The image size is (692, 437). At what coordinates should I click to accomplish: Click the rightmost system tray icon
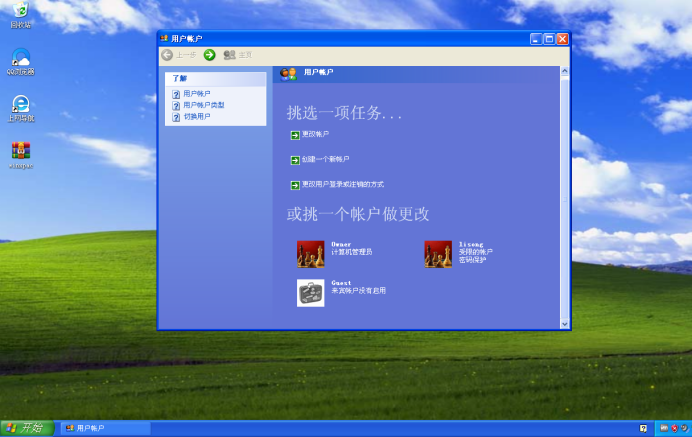click(684, 428)
